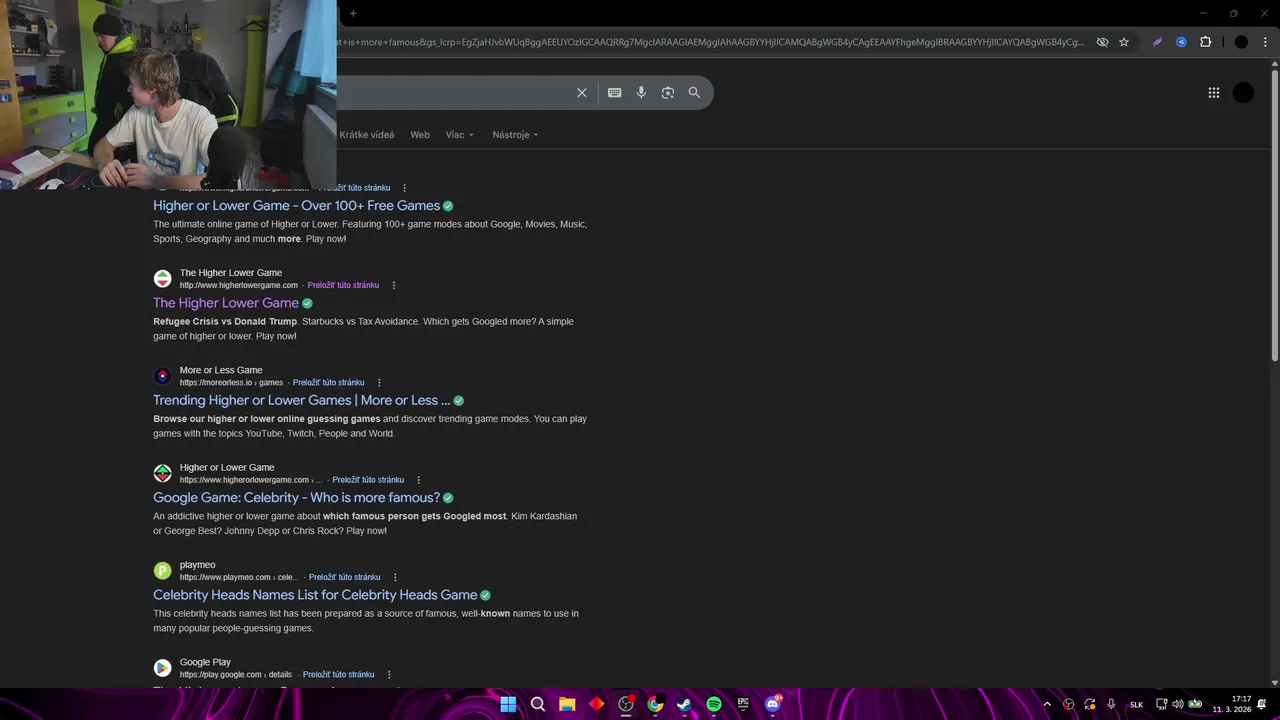Click the Google Play site favicon
1280x720 pixels.
pos(162,668)
